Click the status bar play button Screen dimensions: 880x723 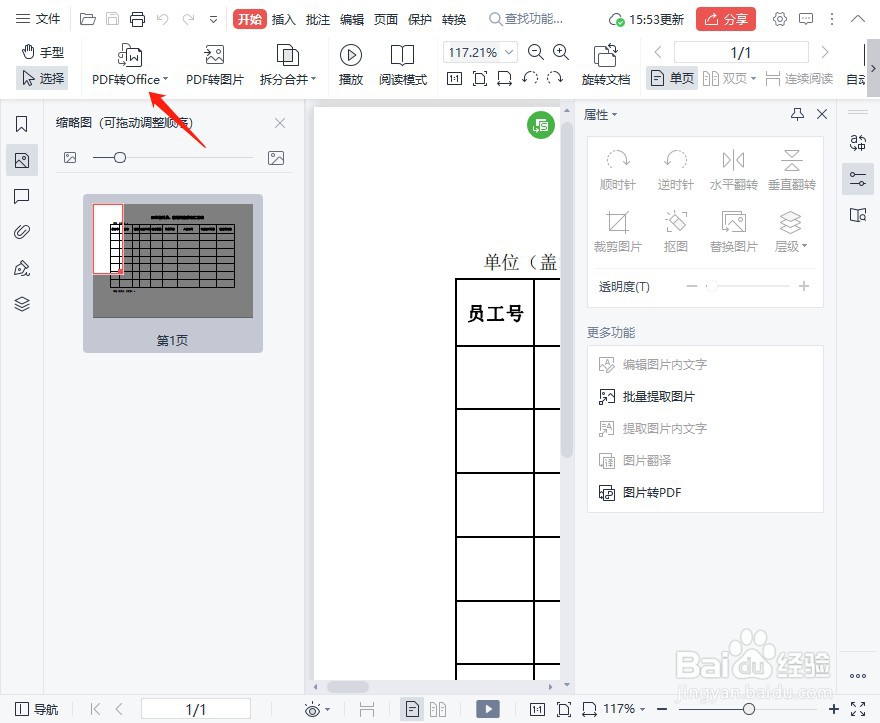pyautogui.click(x=488, y=709)
